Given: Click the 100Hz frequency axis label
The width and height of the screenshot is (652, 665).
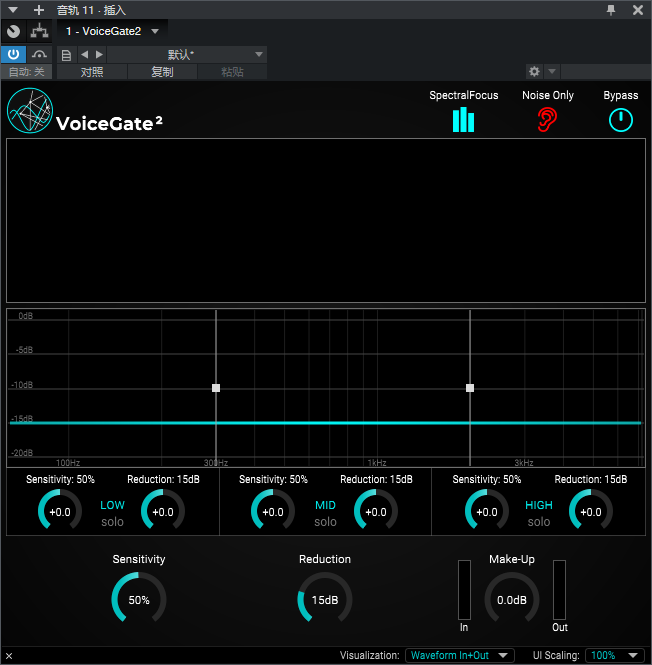Looking at the screenshot, I should click(x=68, y=463).
